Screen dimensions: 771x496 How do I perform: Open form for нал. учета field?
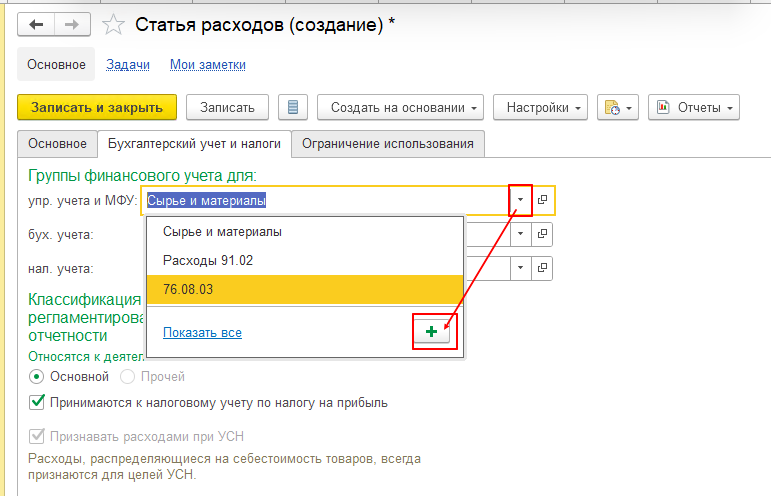543,268
